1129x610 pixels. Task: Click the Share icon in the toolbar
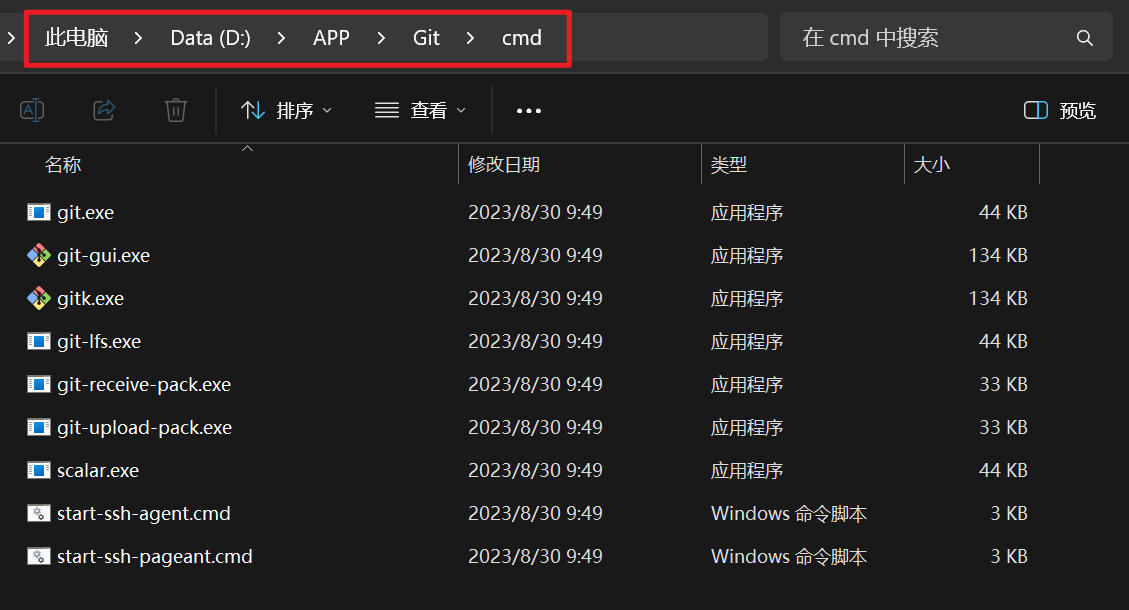click(104, 110)
